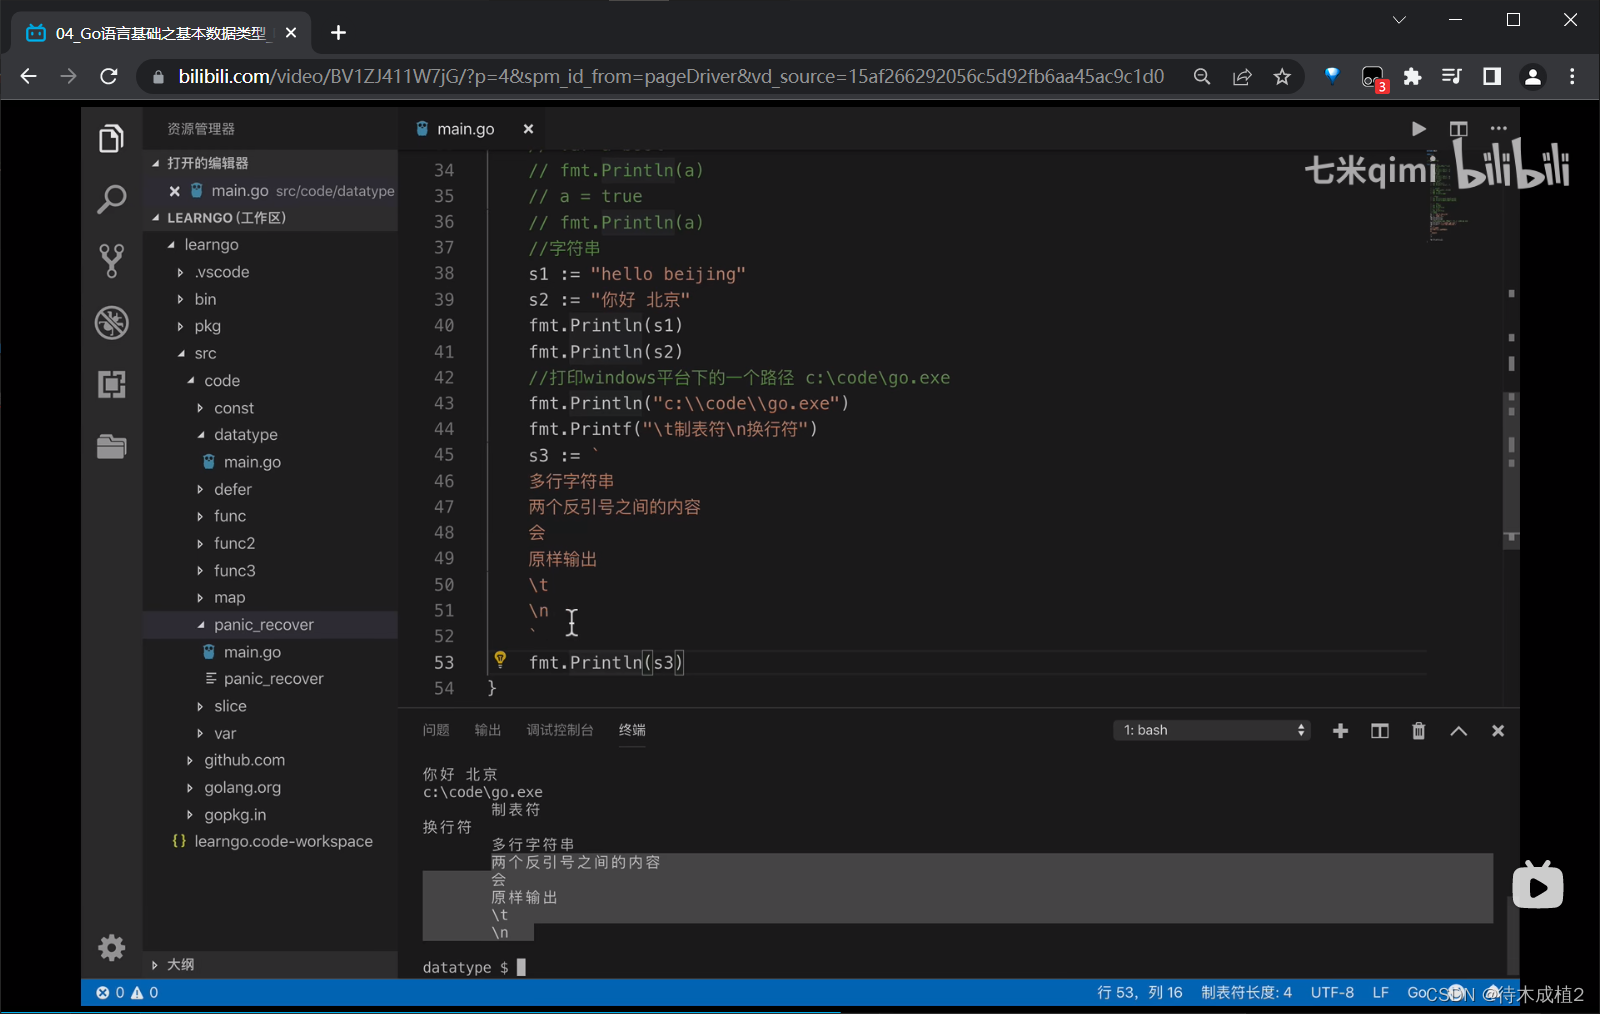Click the bilibili floating play icon
The width and height of the screenshot is (1600, 1014).
1537,884
